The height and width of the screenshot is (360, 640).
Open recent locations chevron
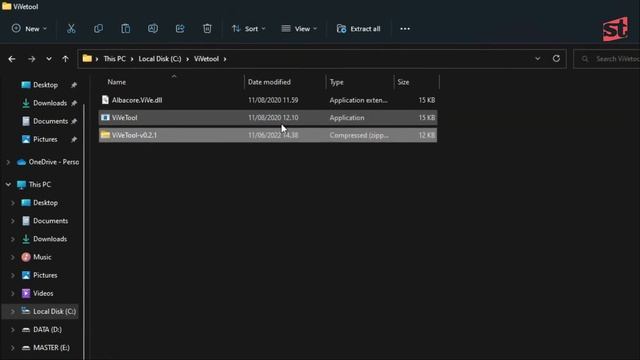(x=49, y=59)
